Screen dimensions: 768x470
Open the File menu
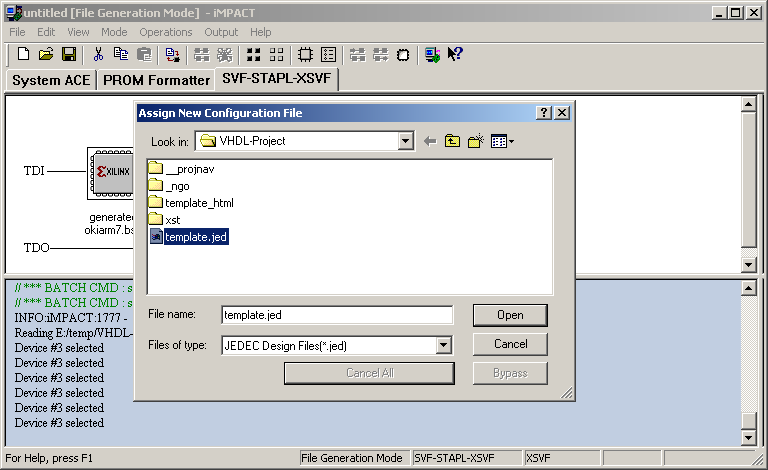tap(17, 32)
